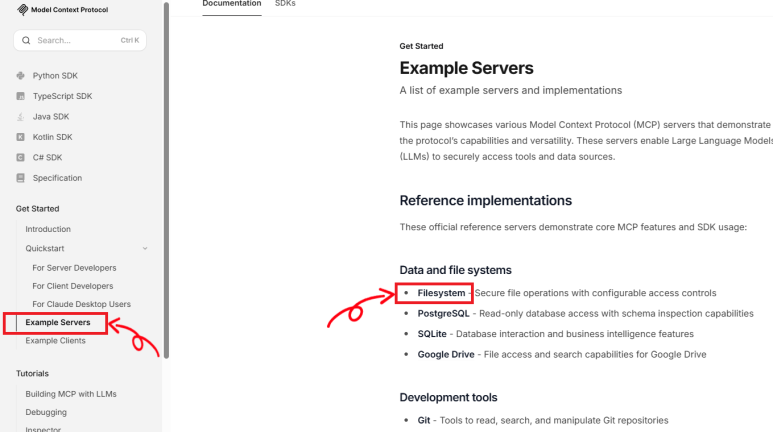Screen dimensions: 773x432
Task: Open the Filesystem server link
Action: coord(441,293)
